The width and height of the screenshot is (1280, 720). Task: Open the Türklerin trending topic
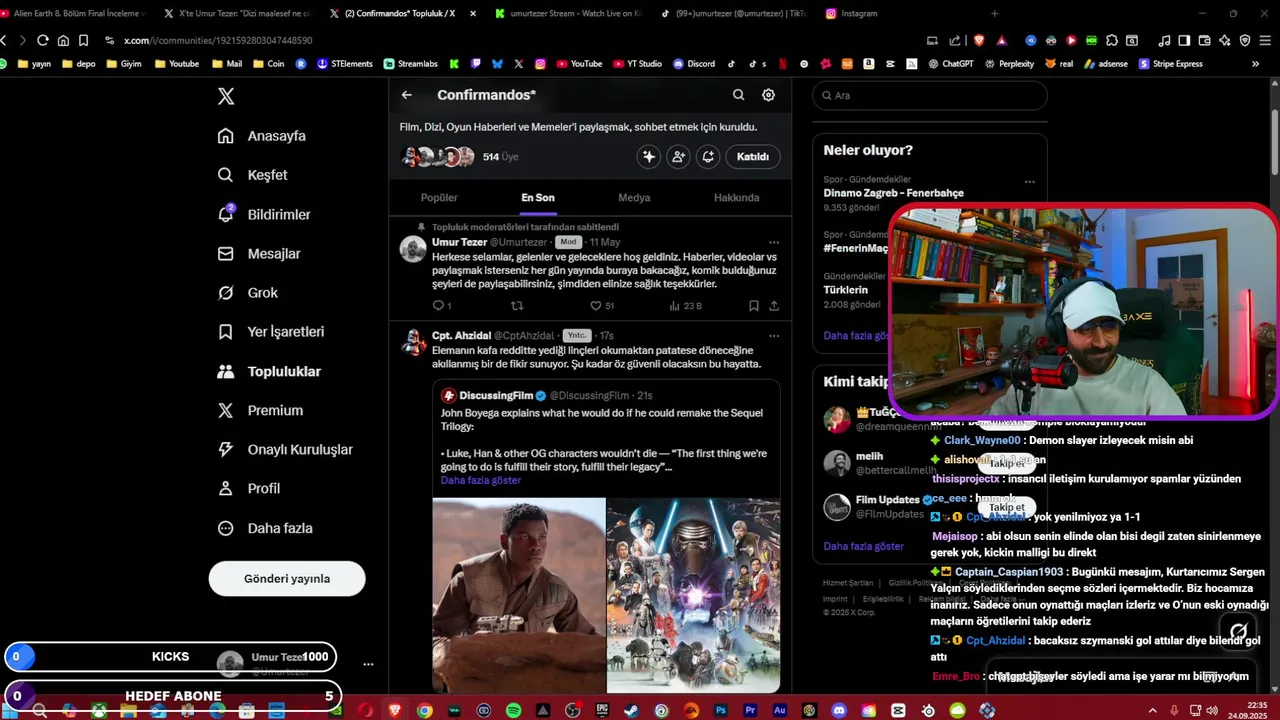click(x=846, y=290)
